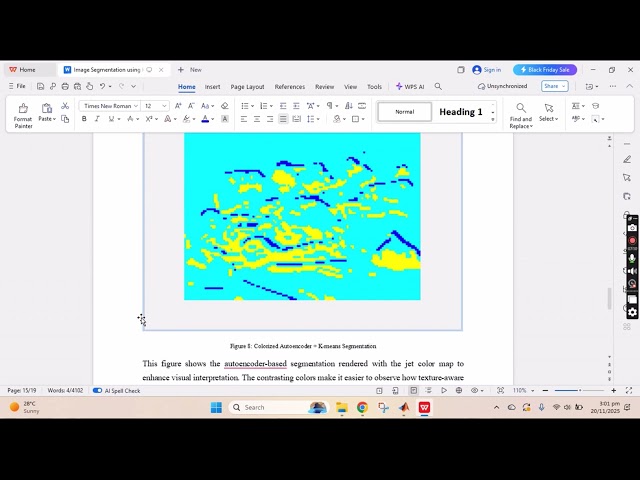Open Google Chrome from the taskbar
The width and height of the screenshot is (640, 480).
[362, 407]
